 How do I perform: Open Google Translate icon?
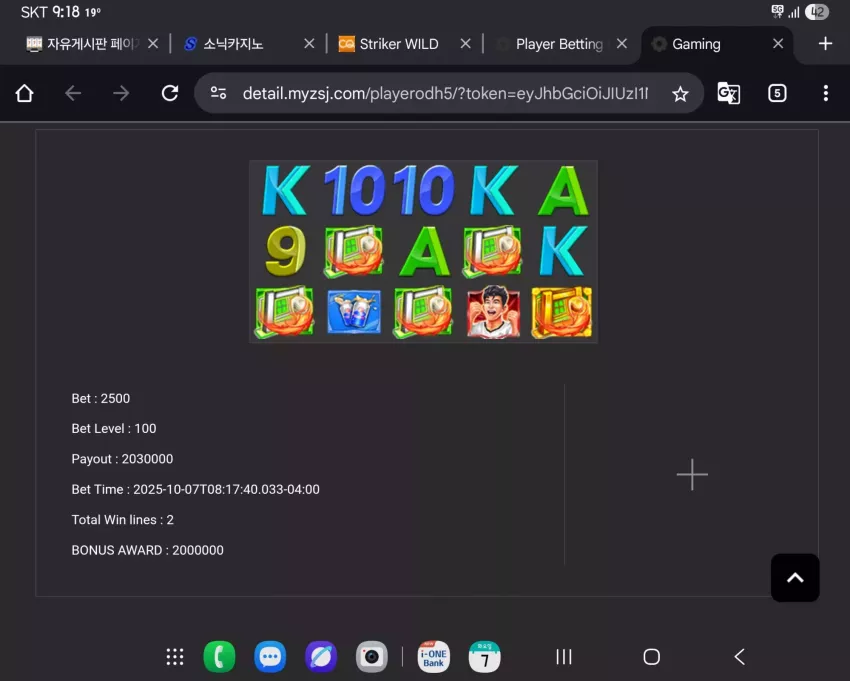728,93
